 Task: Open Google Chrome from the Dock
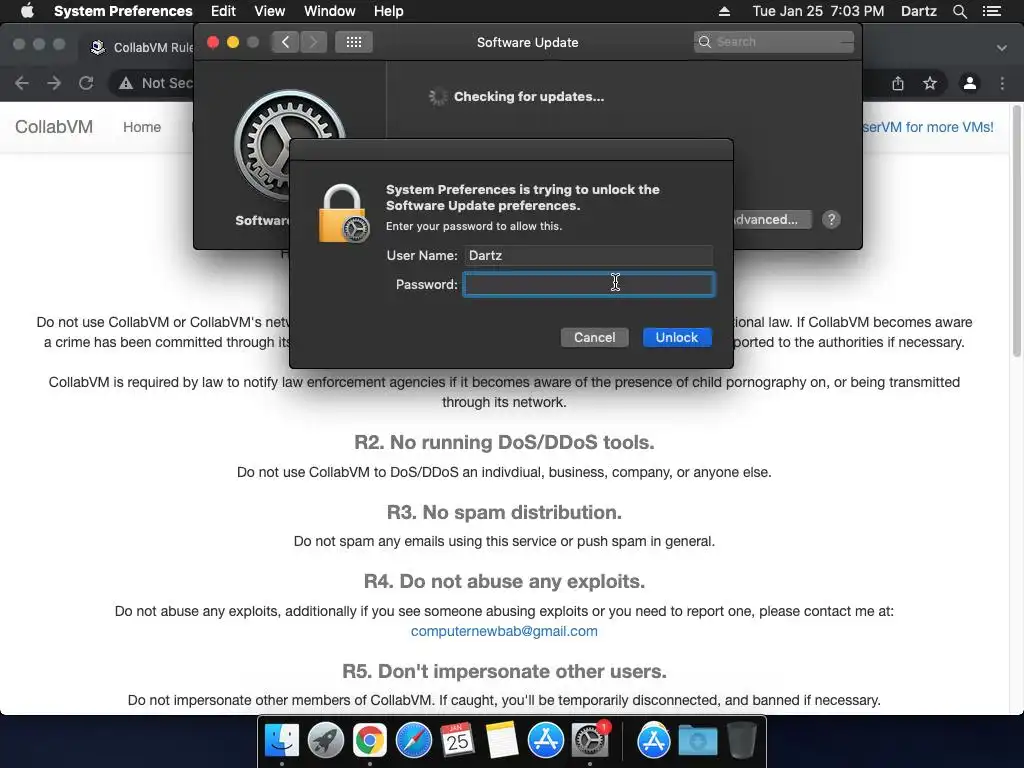[x=370, y=741]
